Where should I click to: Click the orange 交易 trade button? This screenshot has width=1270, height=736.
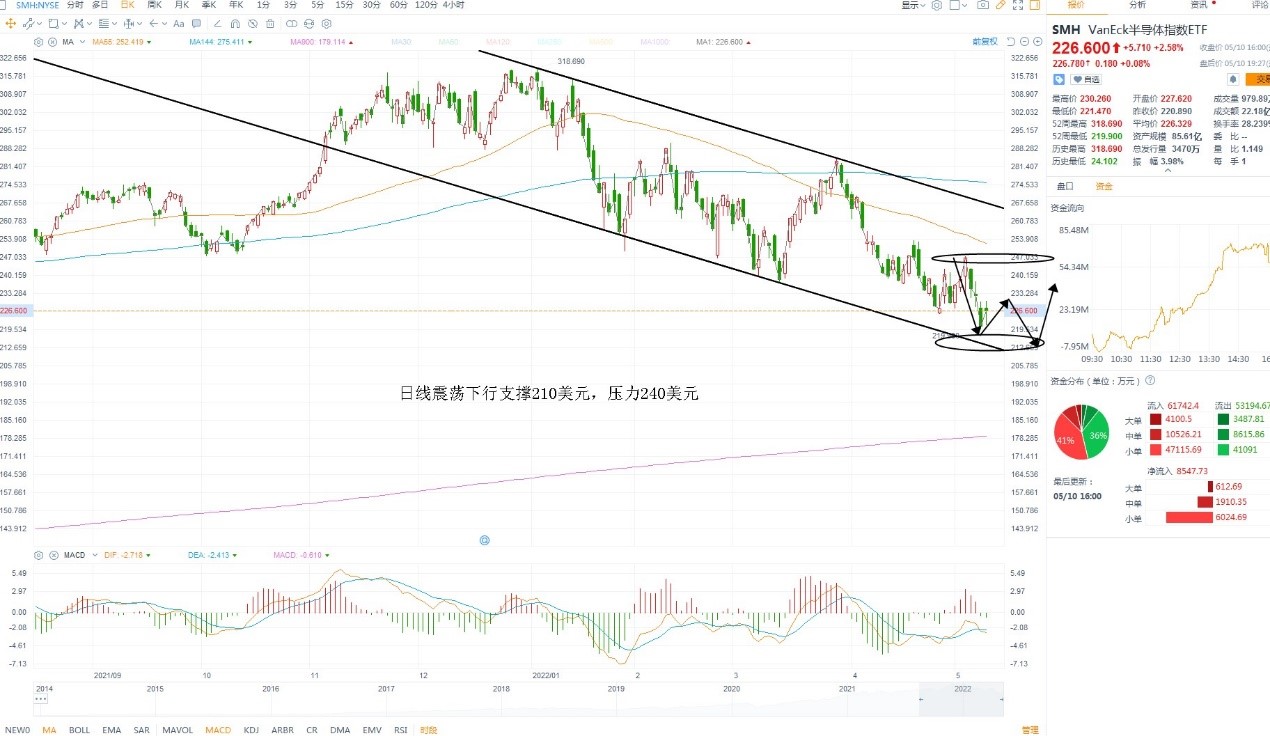click(x=1258, y=80)
